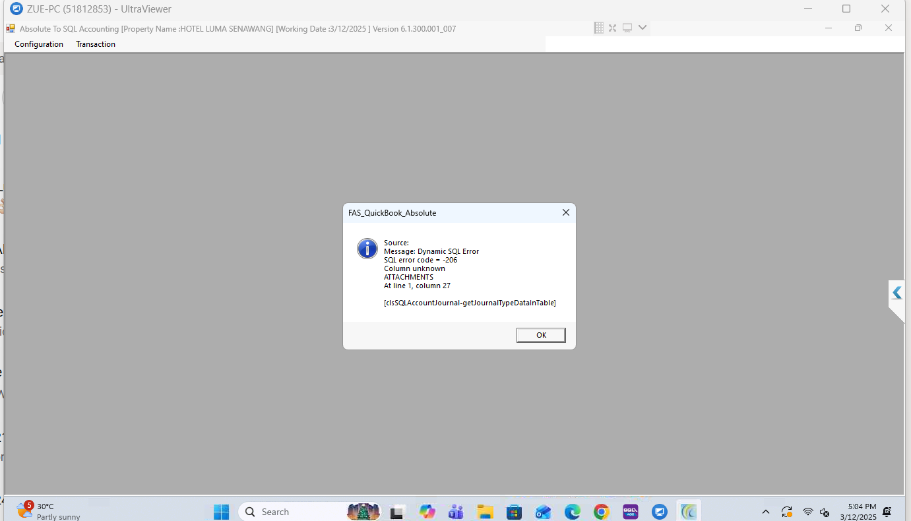Open Task View on the taskbar
The image size is (911, 521).
[x=397, y=512]
